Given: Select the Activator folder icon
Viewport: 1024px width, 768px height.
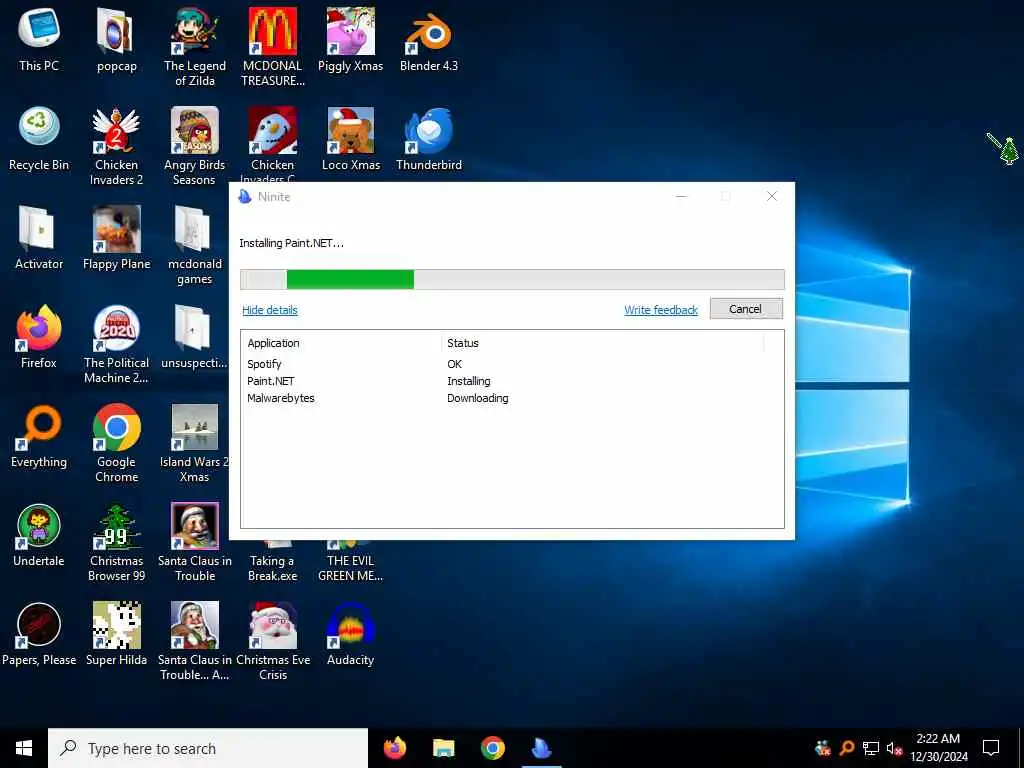Looking at the screenshot, I should pos(39,238).
